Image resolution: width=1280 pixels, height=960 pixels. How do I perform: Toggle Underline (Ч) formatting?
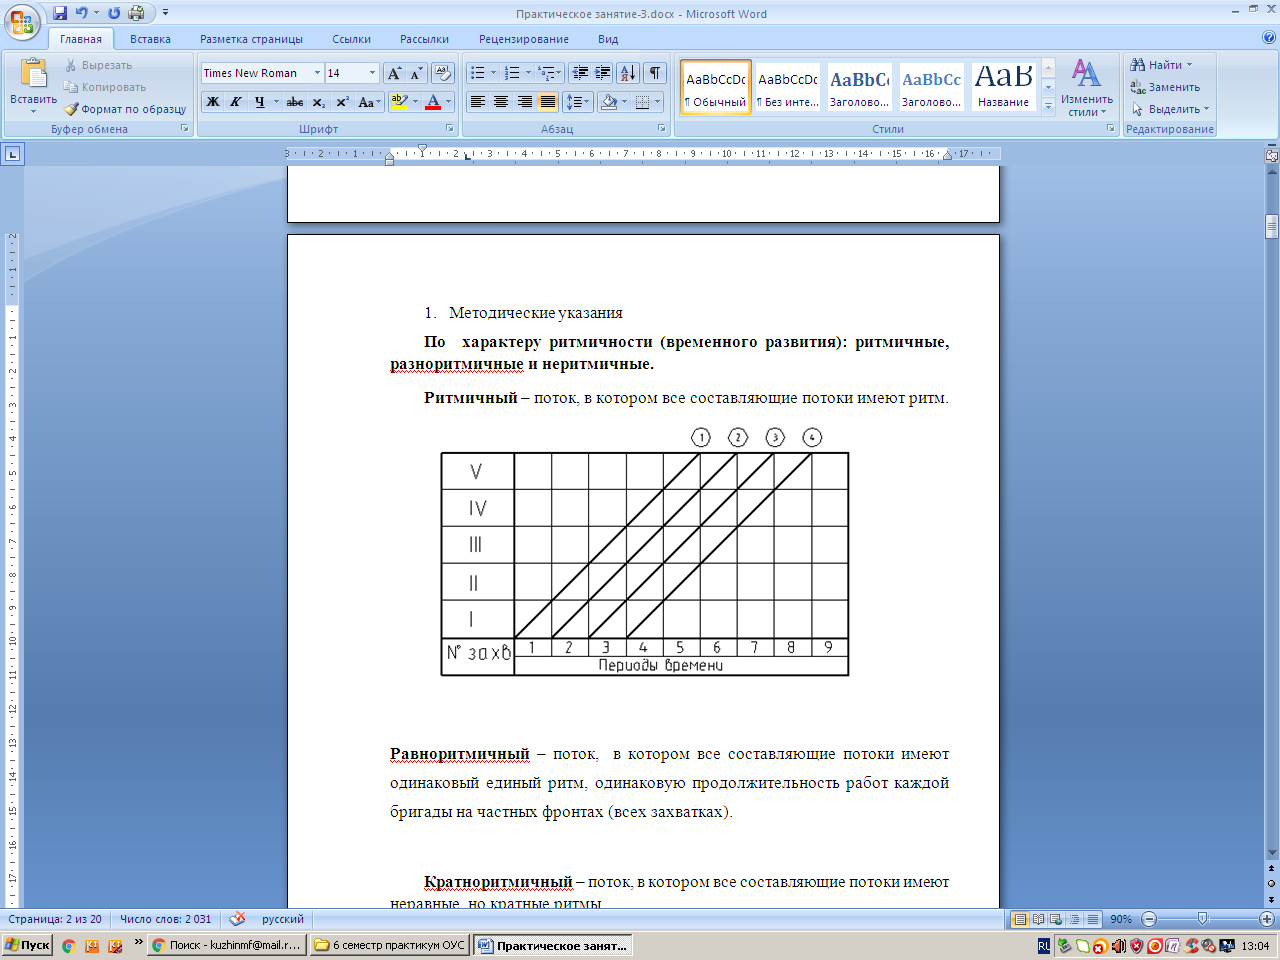(259, 102)
